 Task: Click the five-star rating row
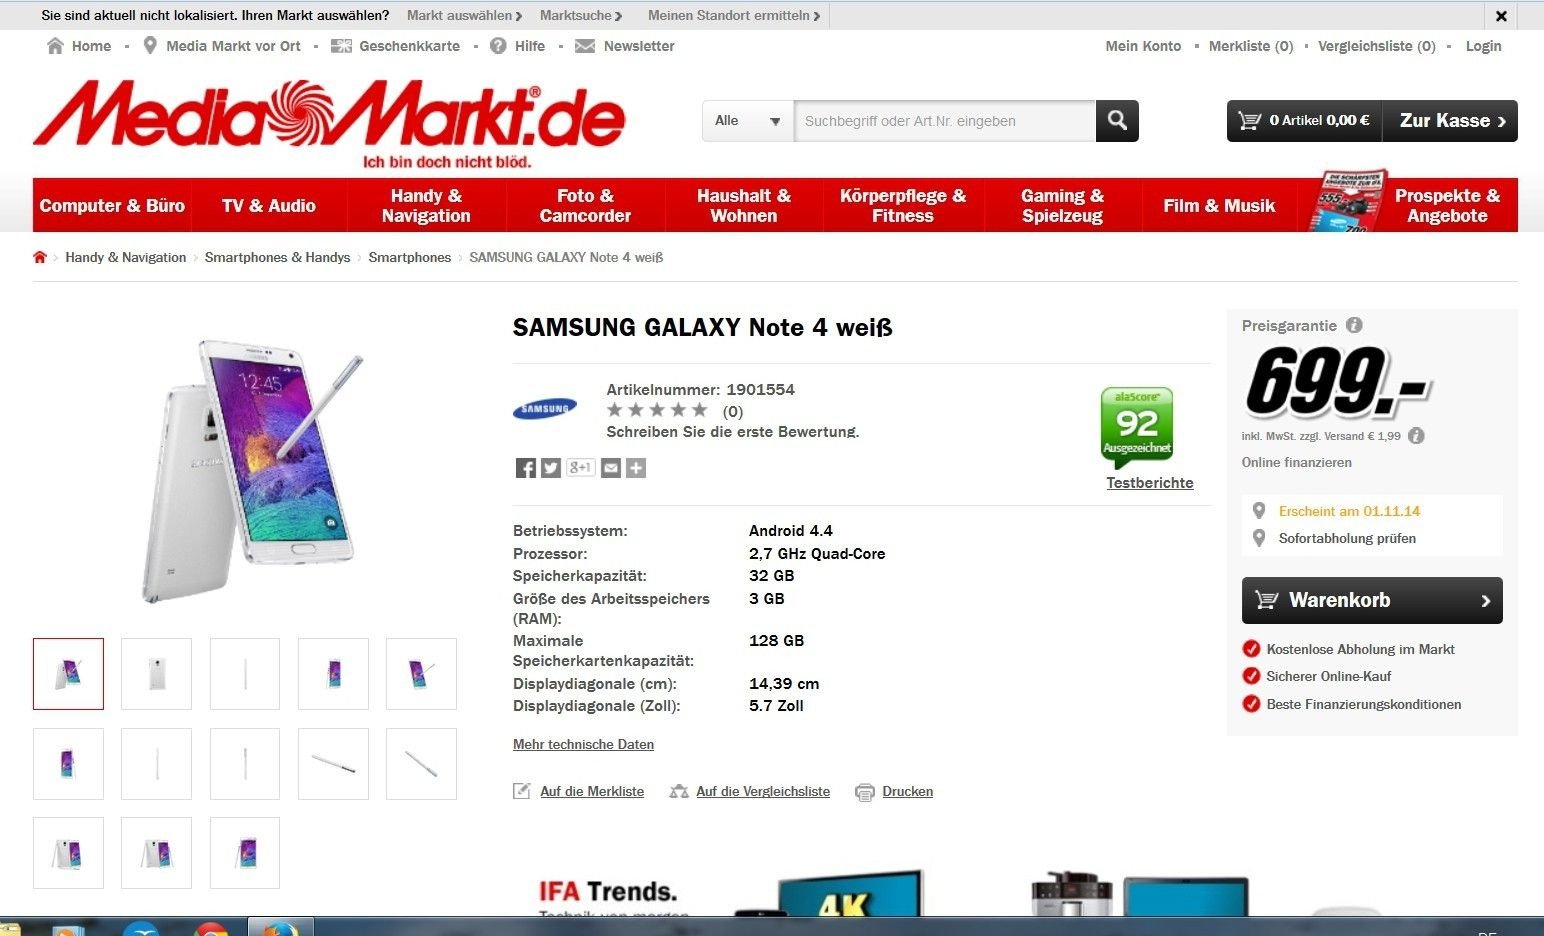[x=657, y=410]
